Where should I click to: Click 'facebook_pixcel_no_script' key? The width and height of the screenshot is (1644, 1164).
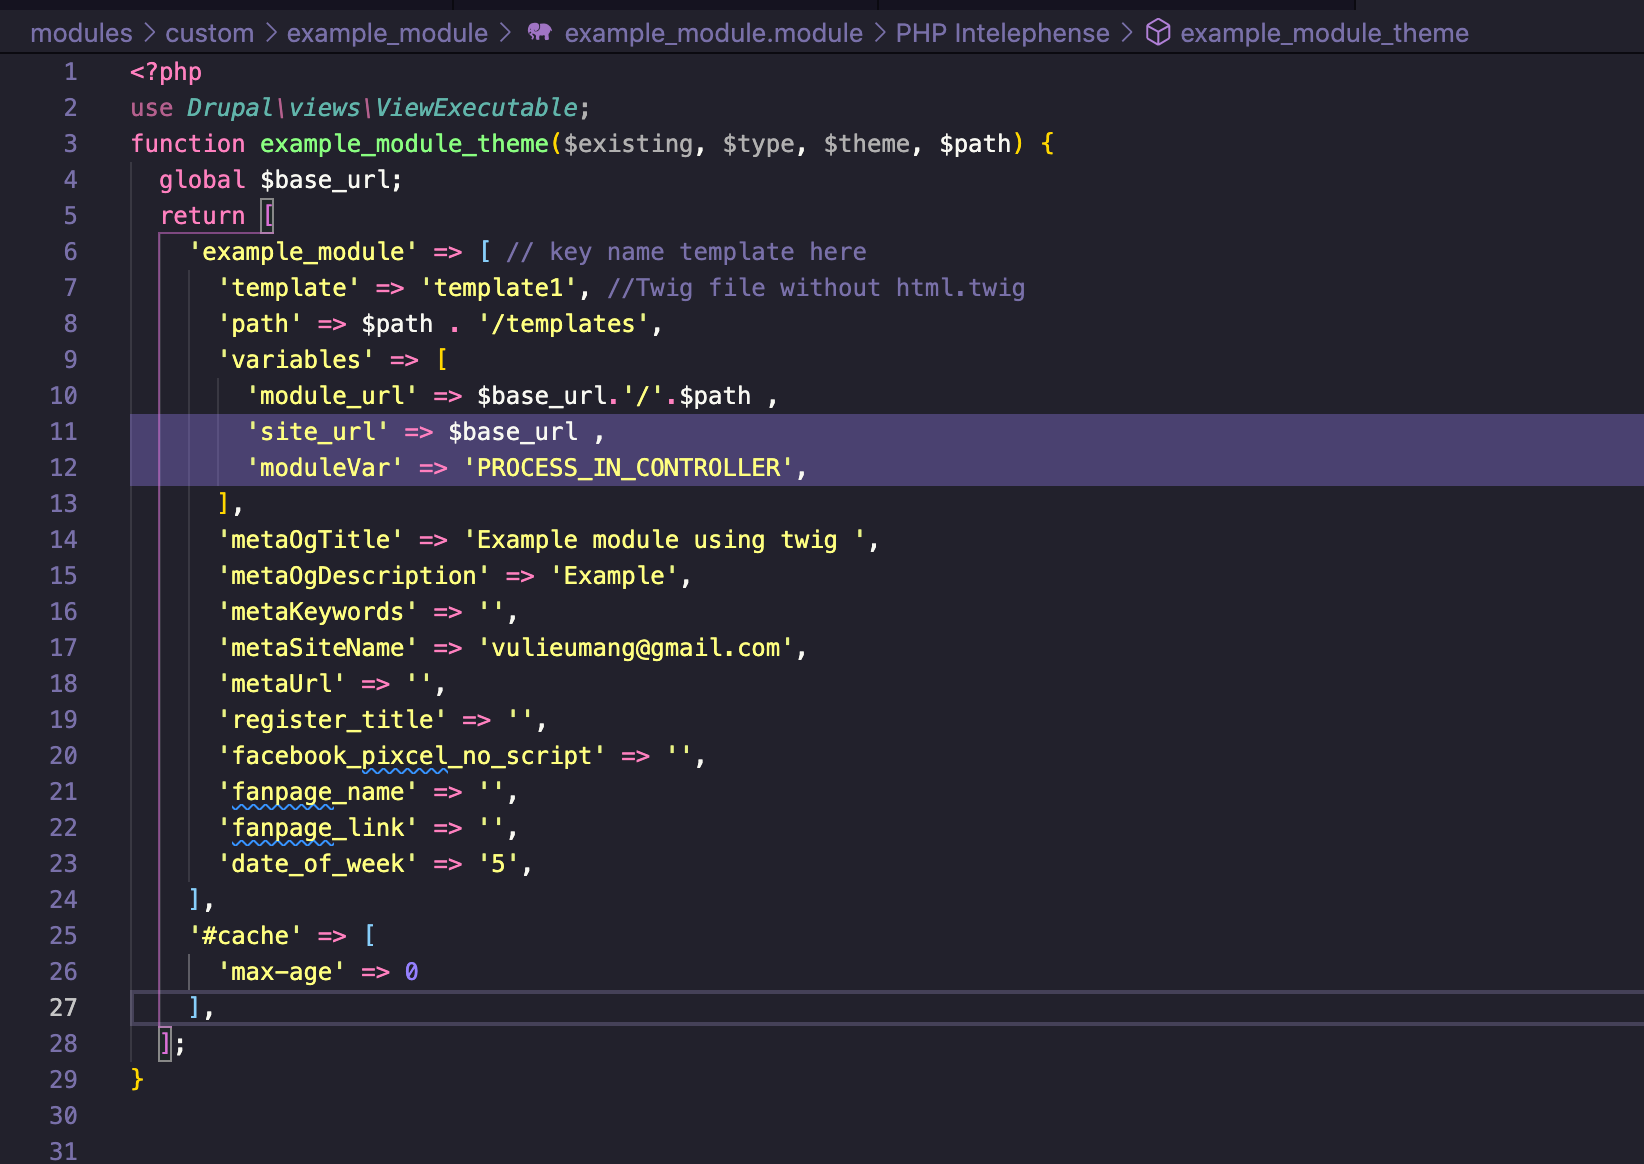tap(412, 756)
